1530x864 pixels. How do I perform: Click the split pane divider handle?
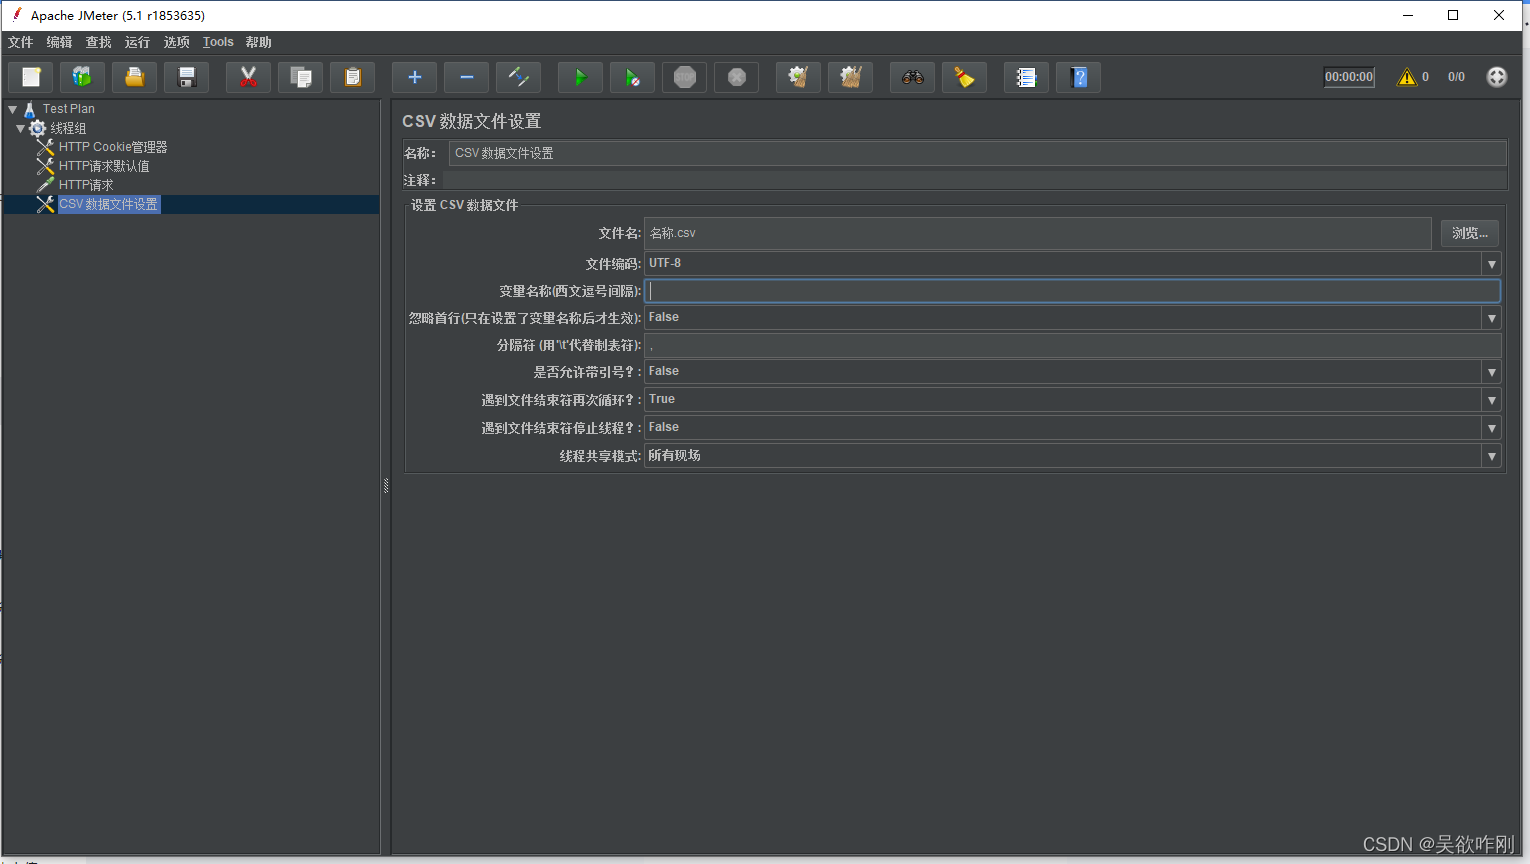pos(386,486)
